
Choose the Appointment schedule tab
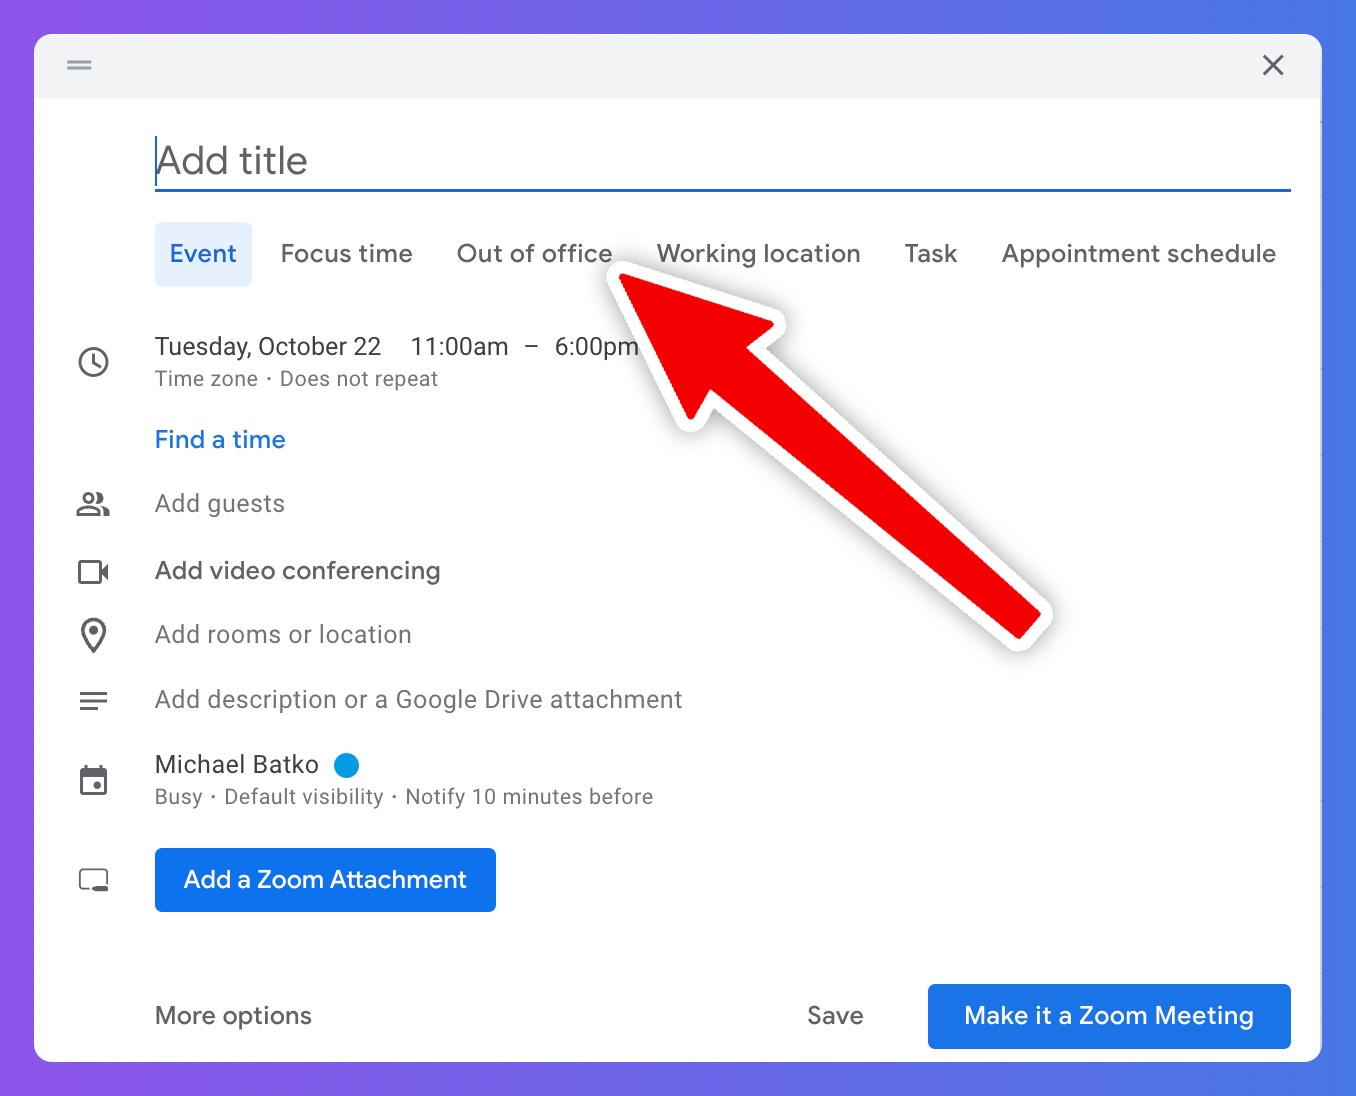1138,254
